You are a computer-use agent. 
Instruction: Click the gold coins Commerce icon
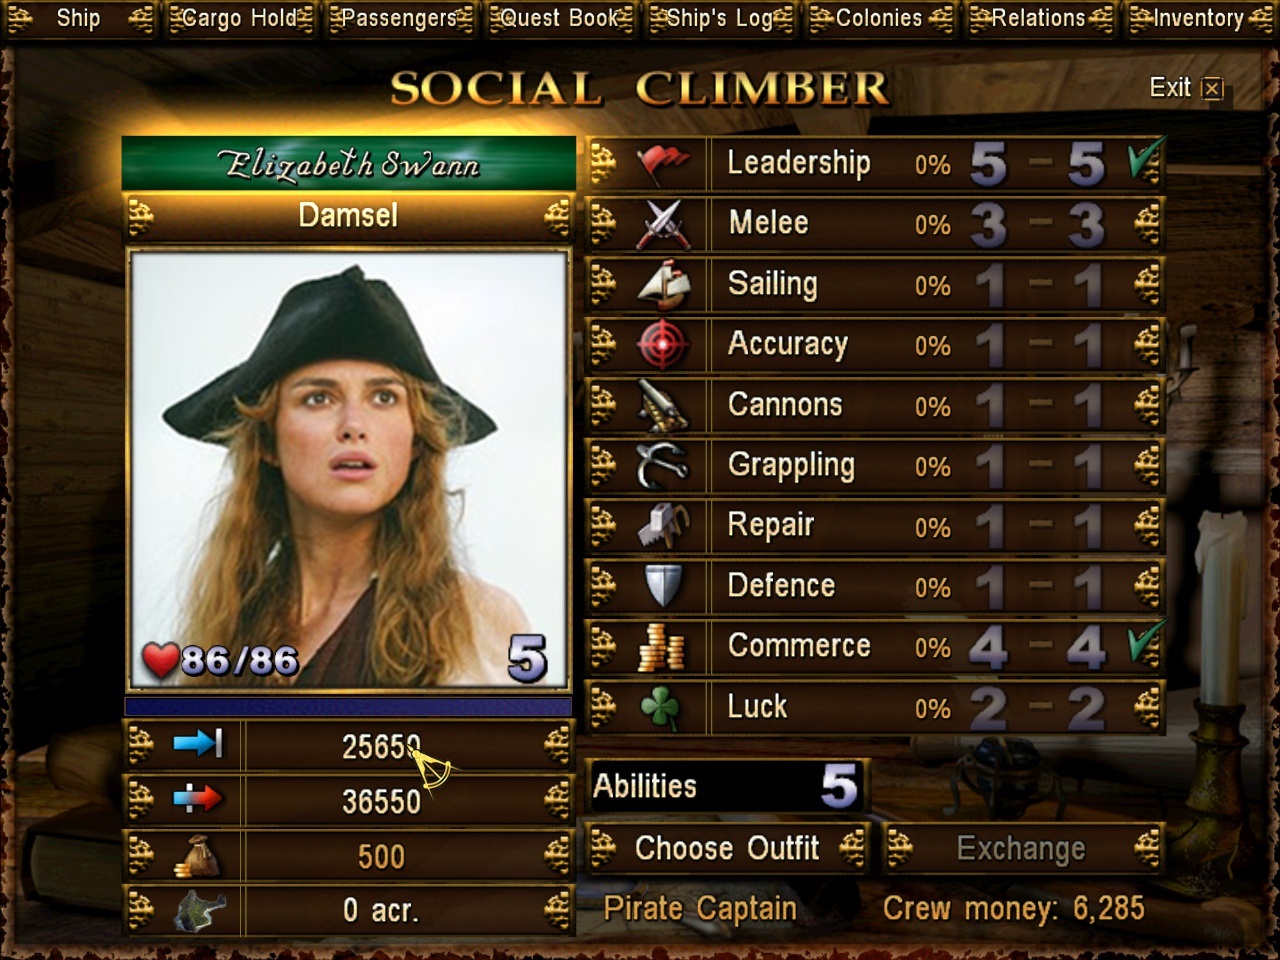[x=661, y=647]
